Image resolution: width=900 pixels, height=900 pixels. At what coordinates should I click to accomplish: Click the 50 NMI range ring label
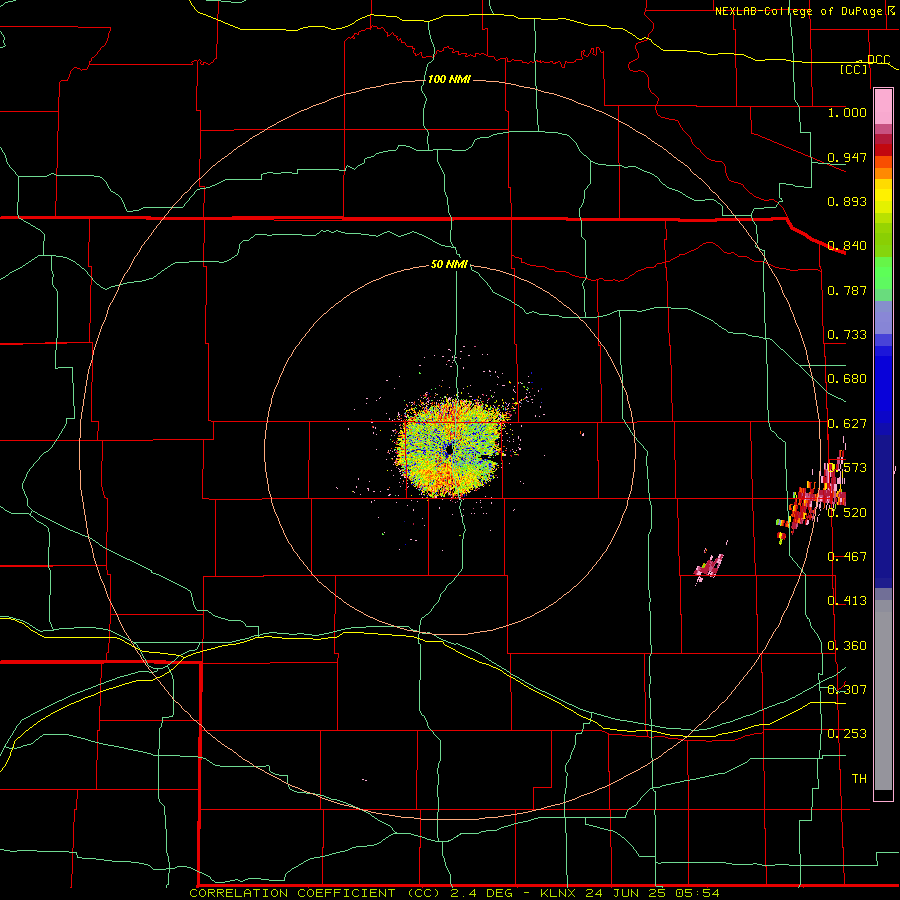point(449,264)
